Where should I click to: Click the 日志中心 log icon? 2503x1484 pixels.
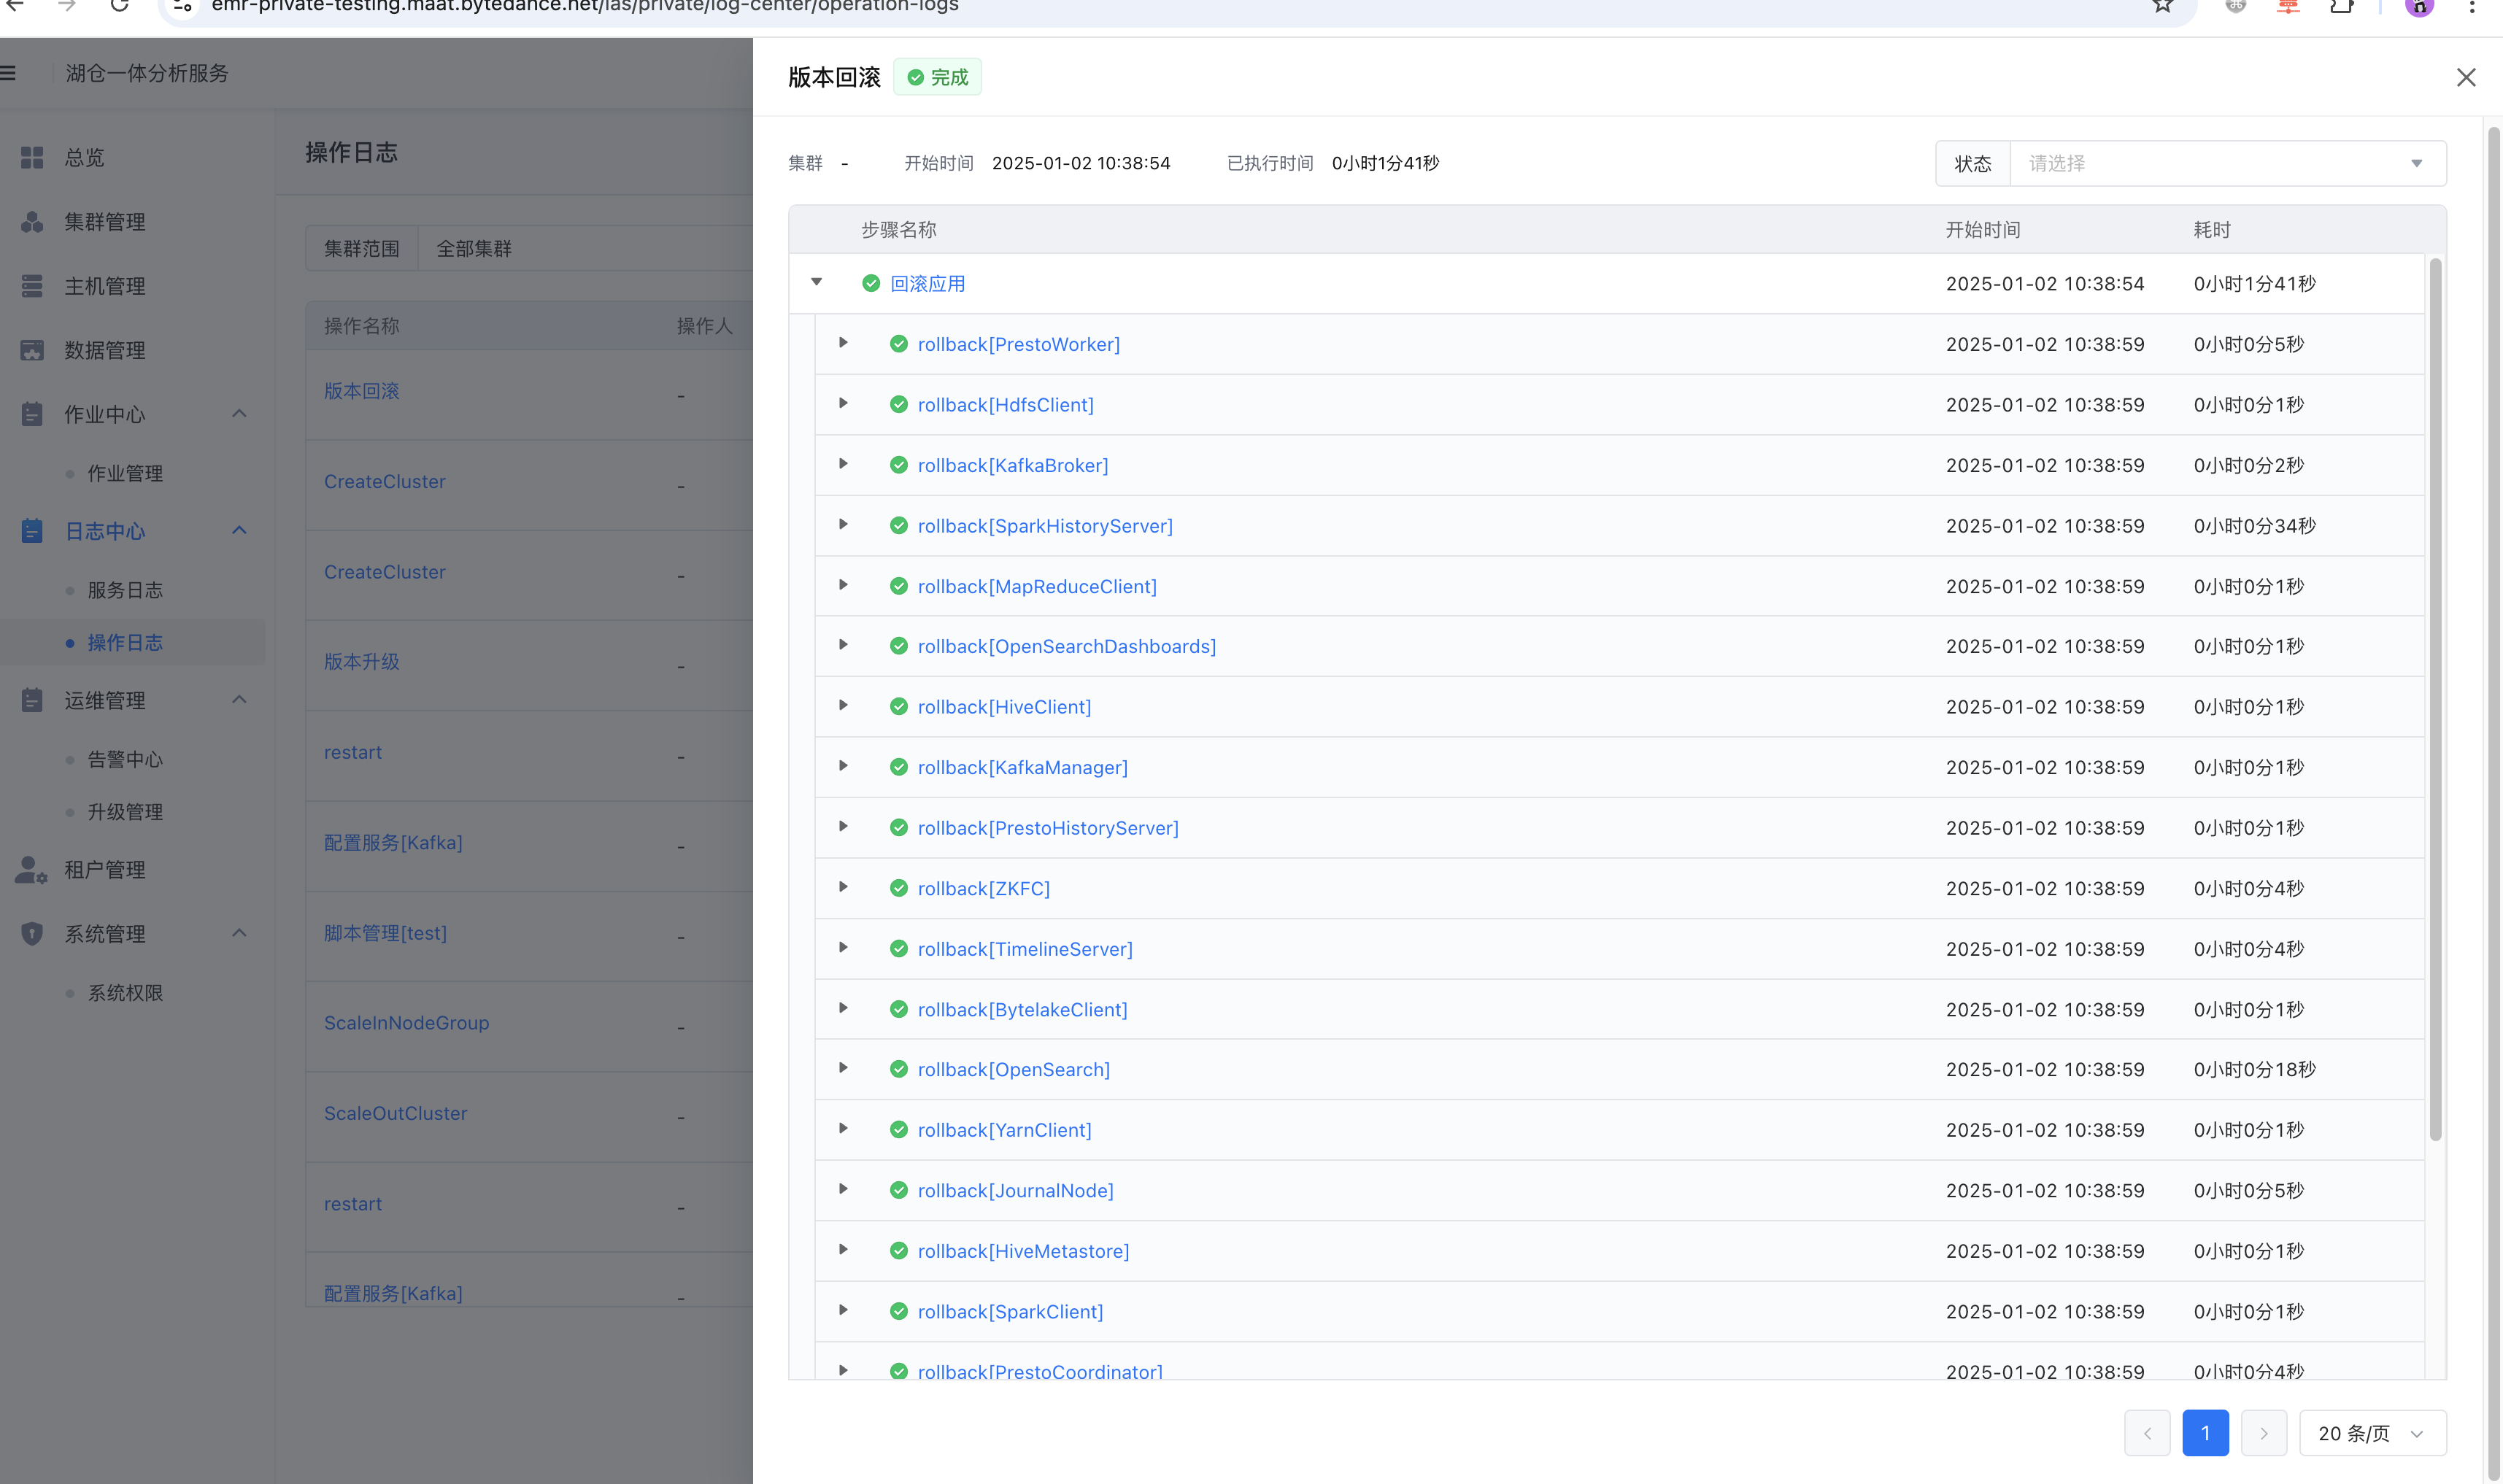[32, 531]
